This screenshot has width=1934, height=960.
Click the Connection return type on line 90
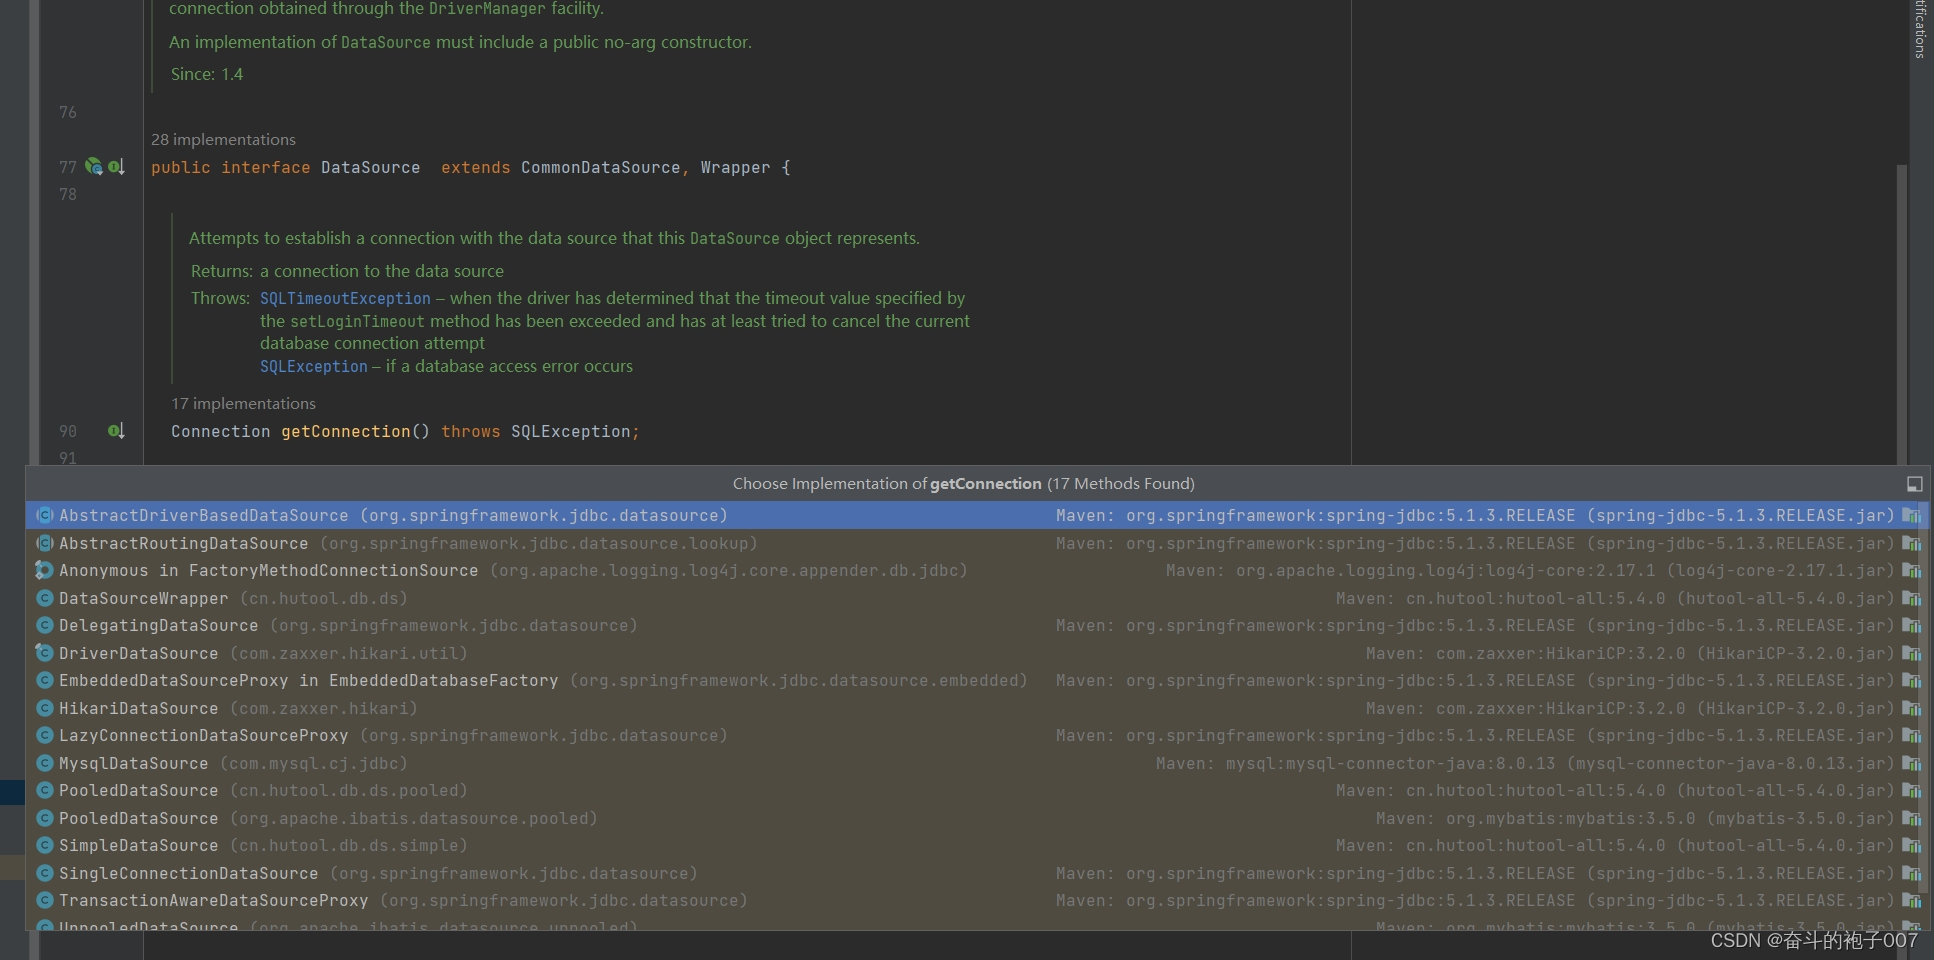coord(220,431)
